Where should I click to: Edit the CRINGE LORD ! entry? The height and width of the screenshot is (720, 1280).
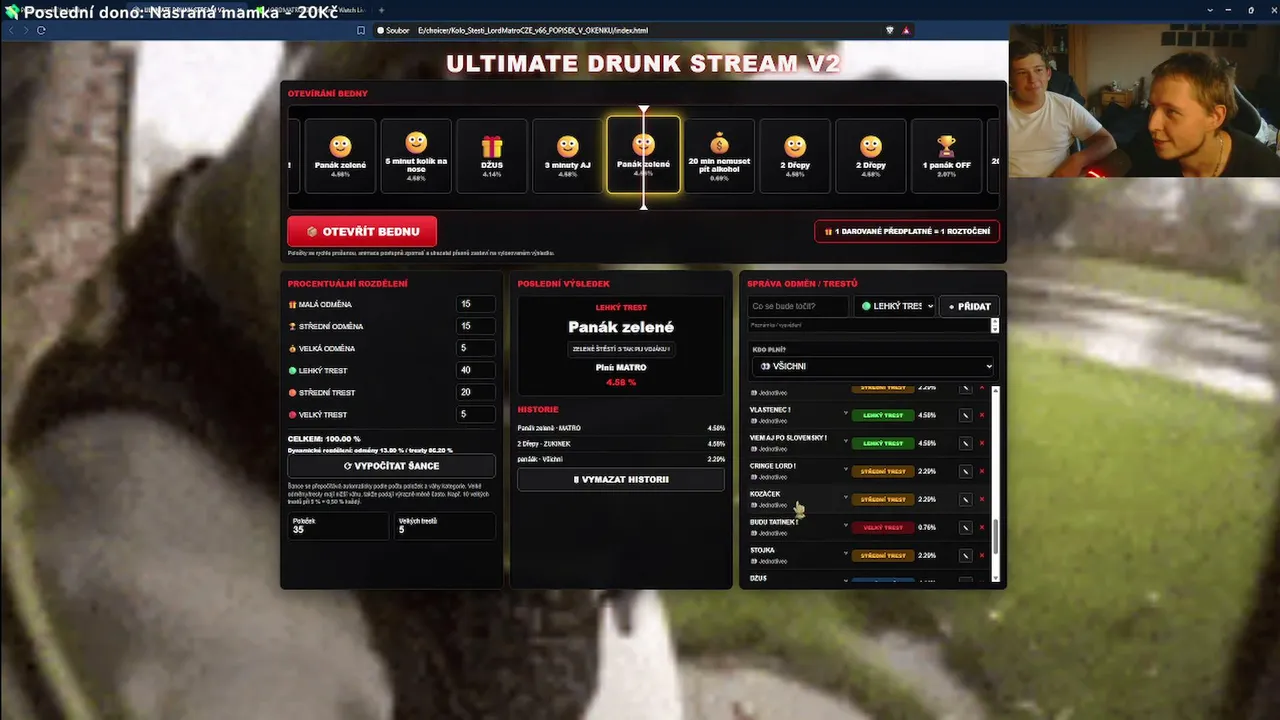[x=965, y=471]
